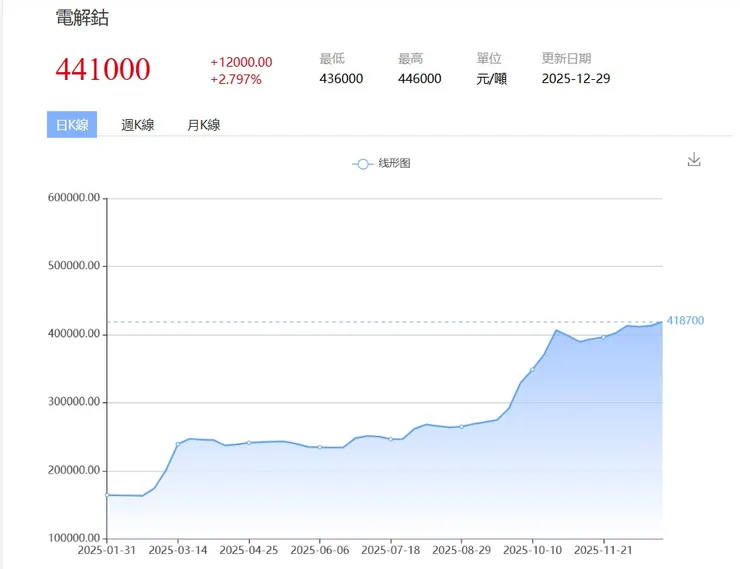Click the lowest price value 436000
Image resolution: width=740 pixels, height=569 pixels.
tap(341, 78)
